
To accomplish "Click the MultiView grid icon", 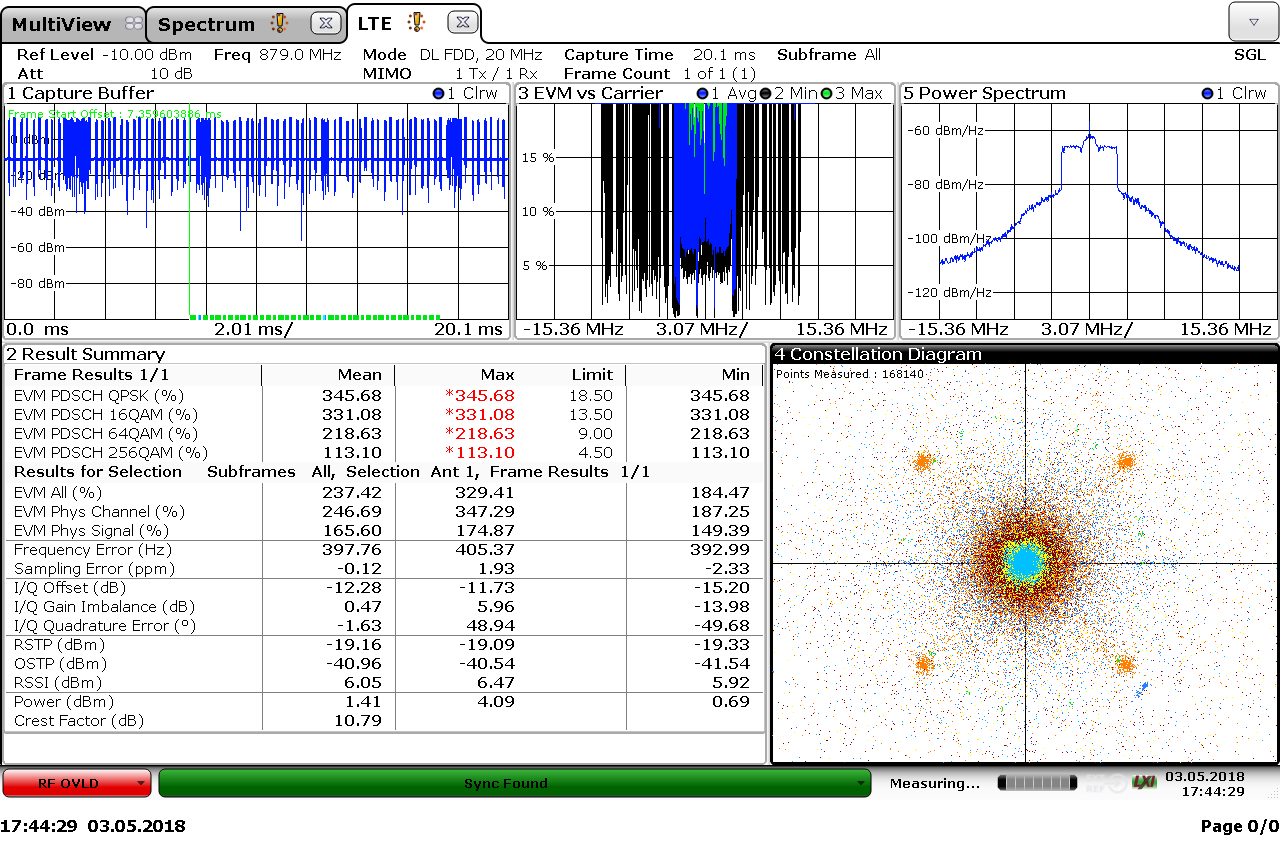I will pos(133,24).
